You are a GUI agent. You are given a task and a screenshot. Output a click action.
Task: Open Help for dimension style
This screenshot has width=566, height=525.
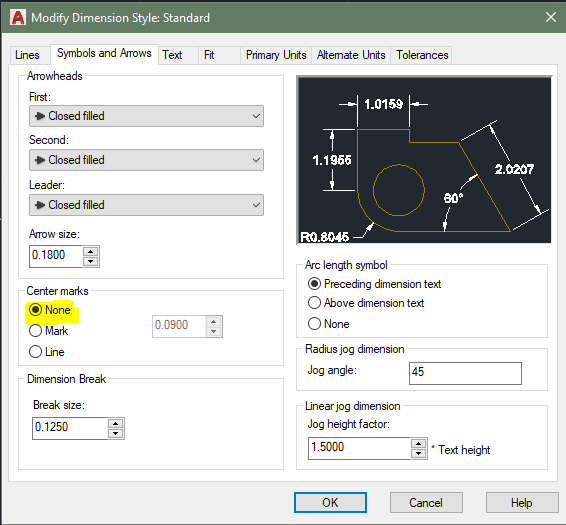(522, 503)
